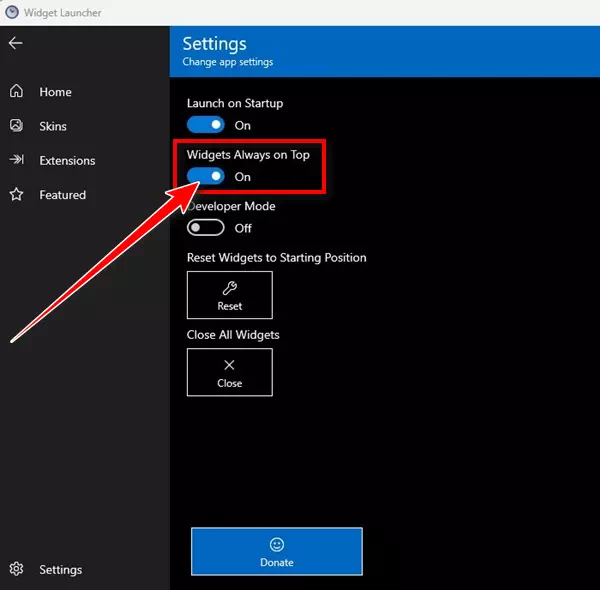Turn off Launch on Startup toggle
The image size is (600, 590).
click(205, 125)
